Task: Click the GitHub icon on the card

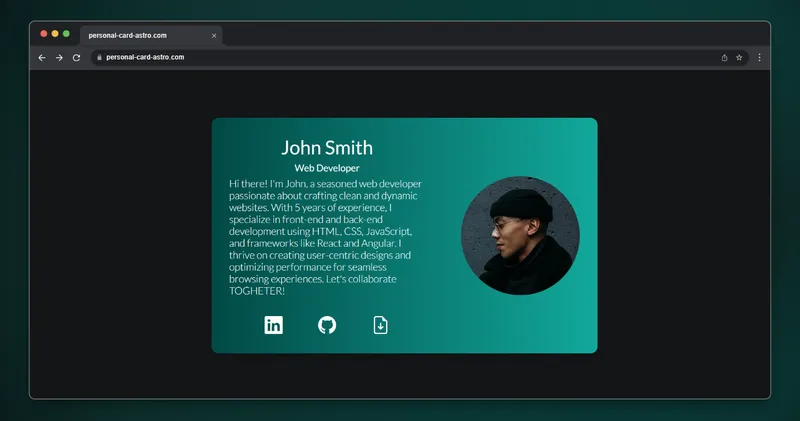Action: pyautogui.click(x=327, y=325)
